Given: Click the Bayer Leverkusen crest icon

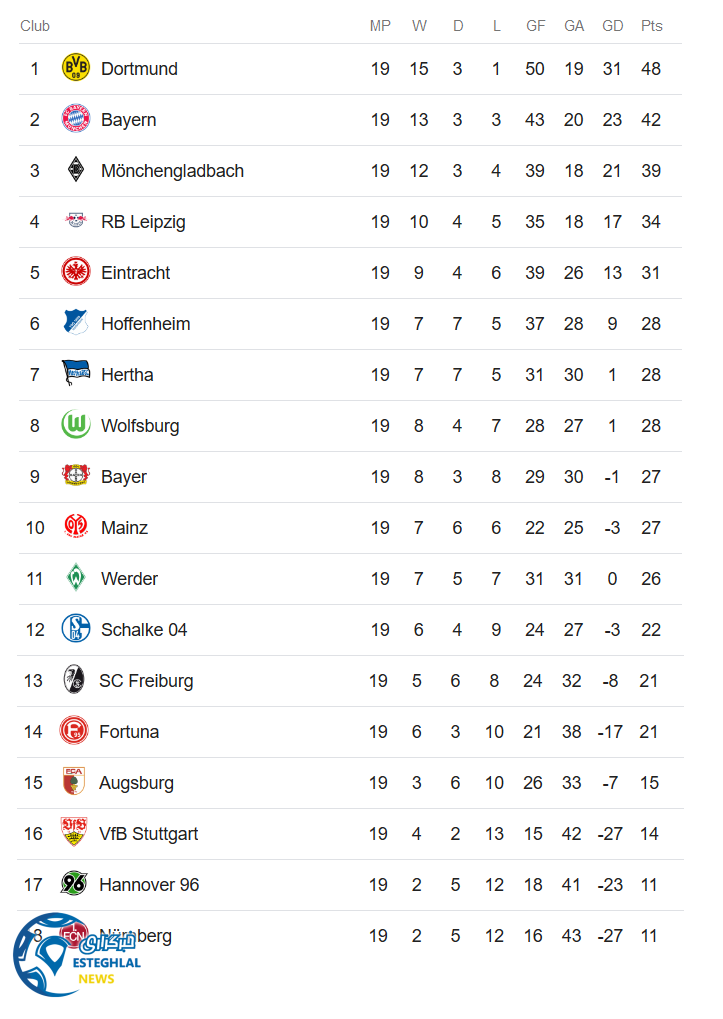Looking at the screenshot, I should coord(76,476).
